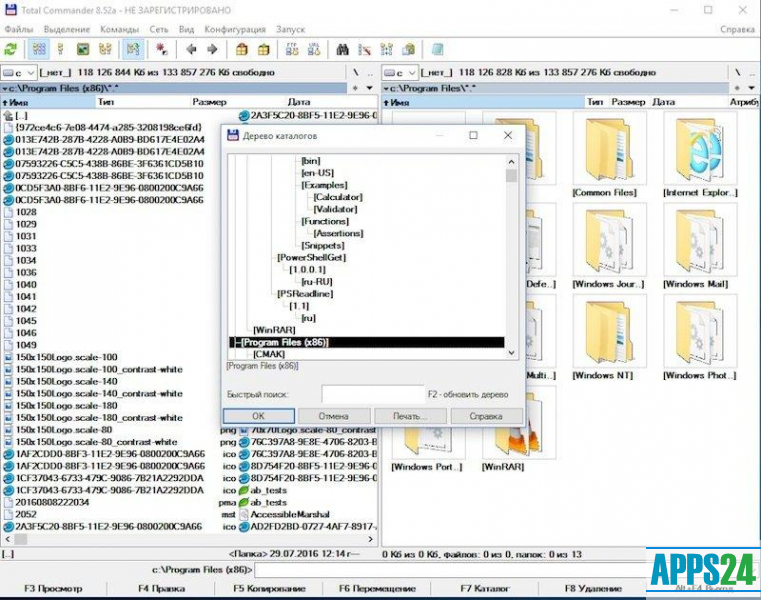
Task: Click the tree scrollbar down arrow
Action: click(x=512, y=353)
